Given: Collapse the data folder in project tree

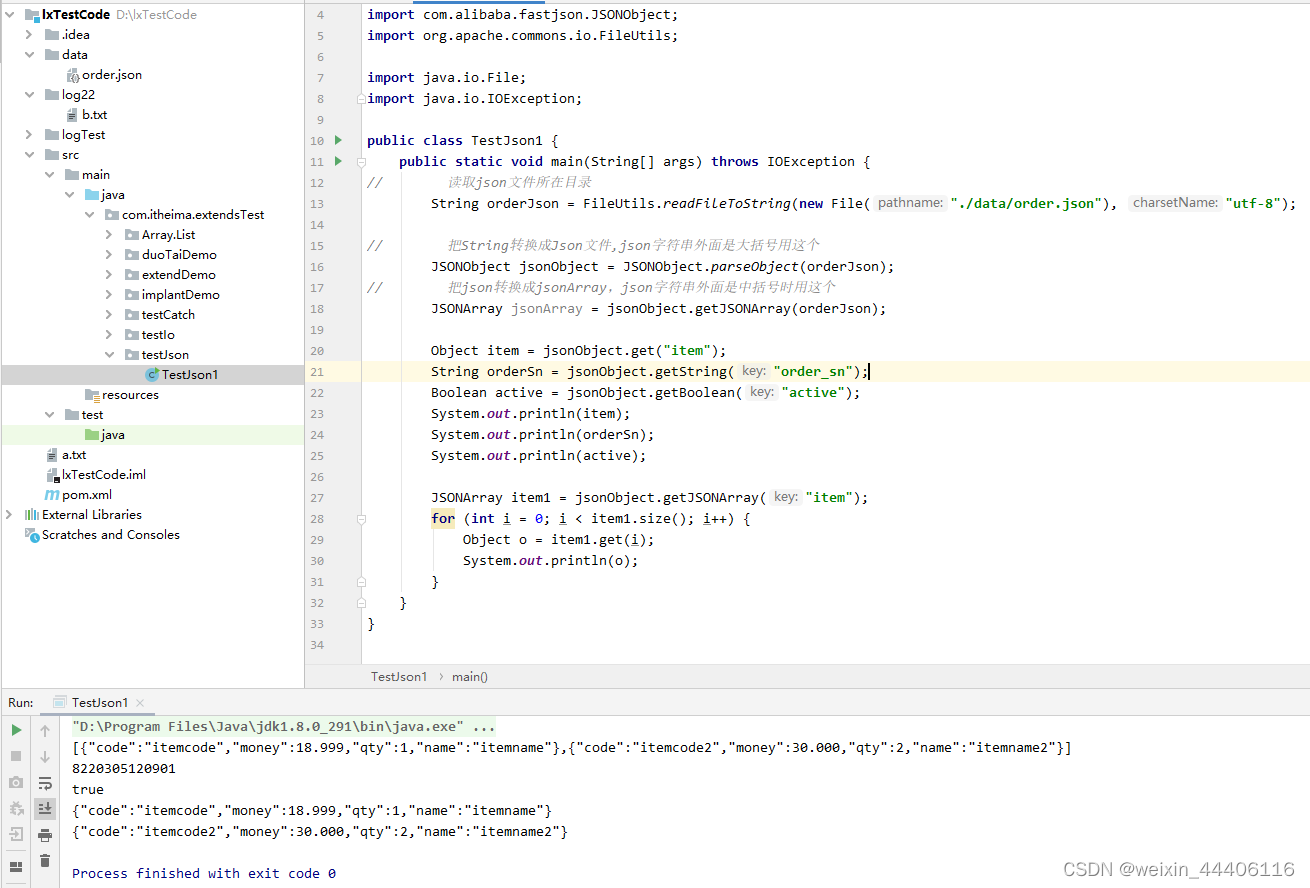Looking at the screenshot, I should [x=29, y=54].
